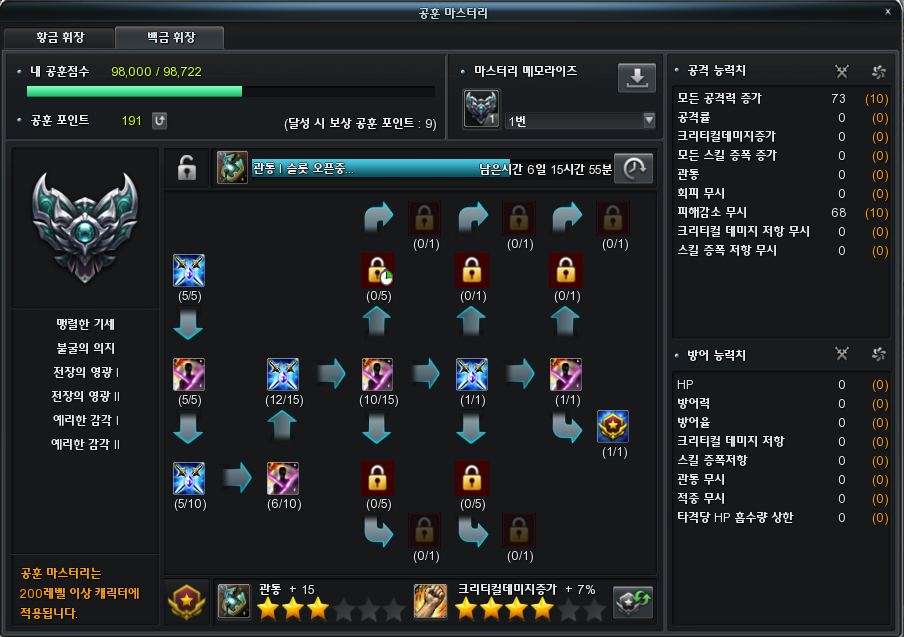
Task: Click the locked (0/5) node with timer
Action: pyautogui.click(x=378, y=270)
